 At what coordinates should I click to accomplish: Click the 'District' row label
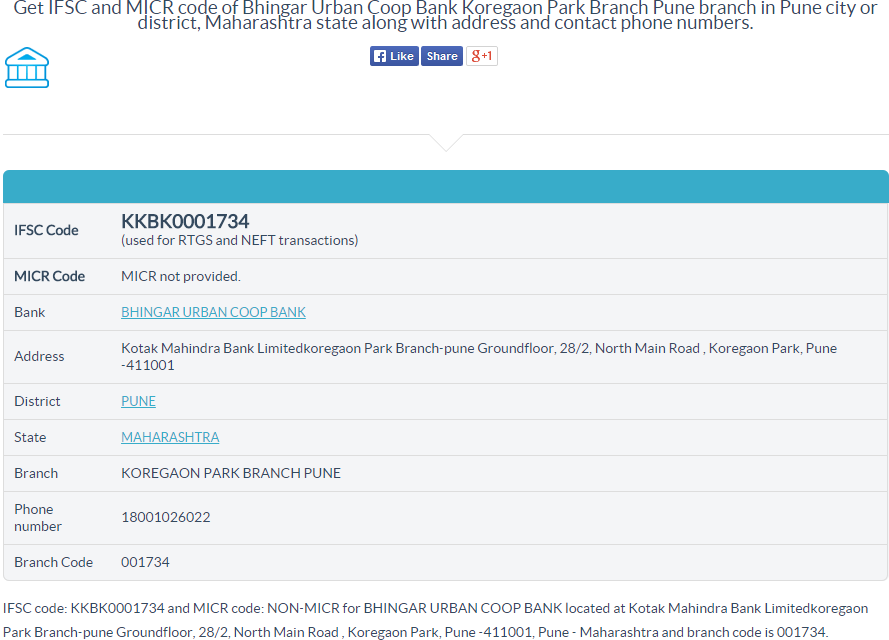pos(37,401)
